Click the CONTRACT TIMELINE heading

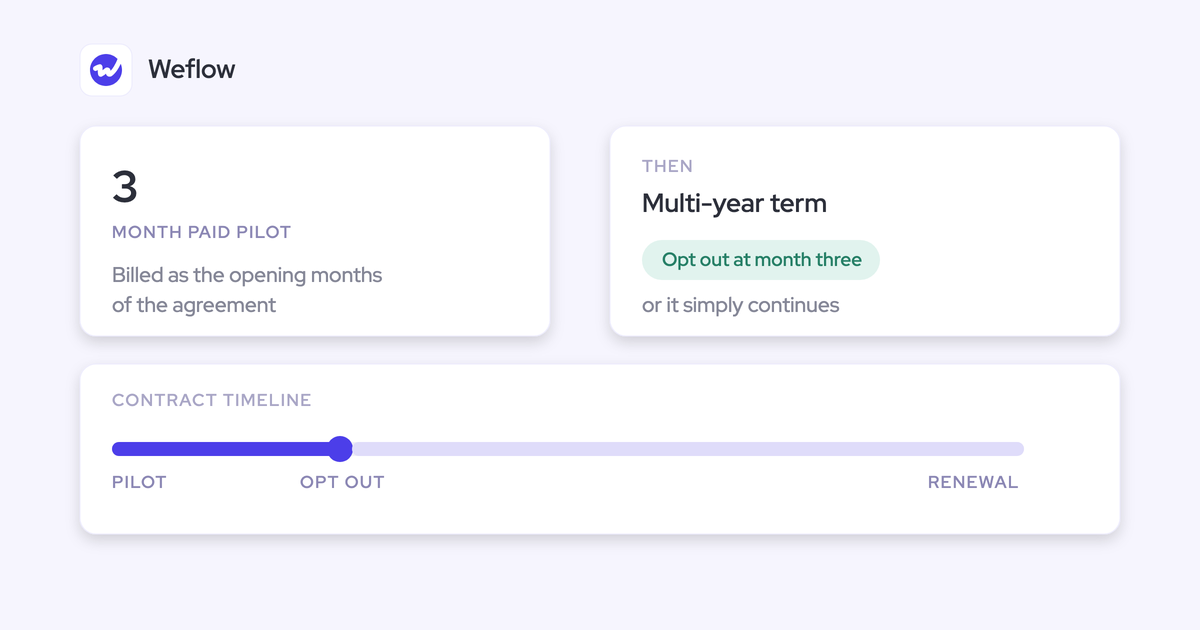[212, 400]
